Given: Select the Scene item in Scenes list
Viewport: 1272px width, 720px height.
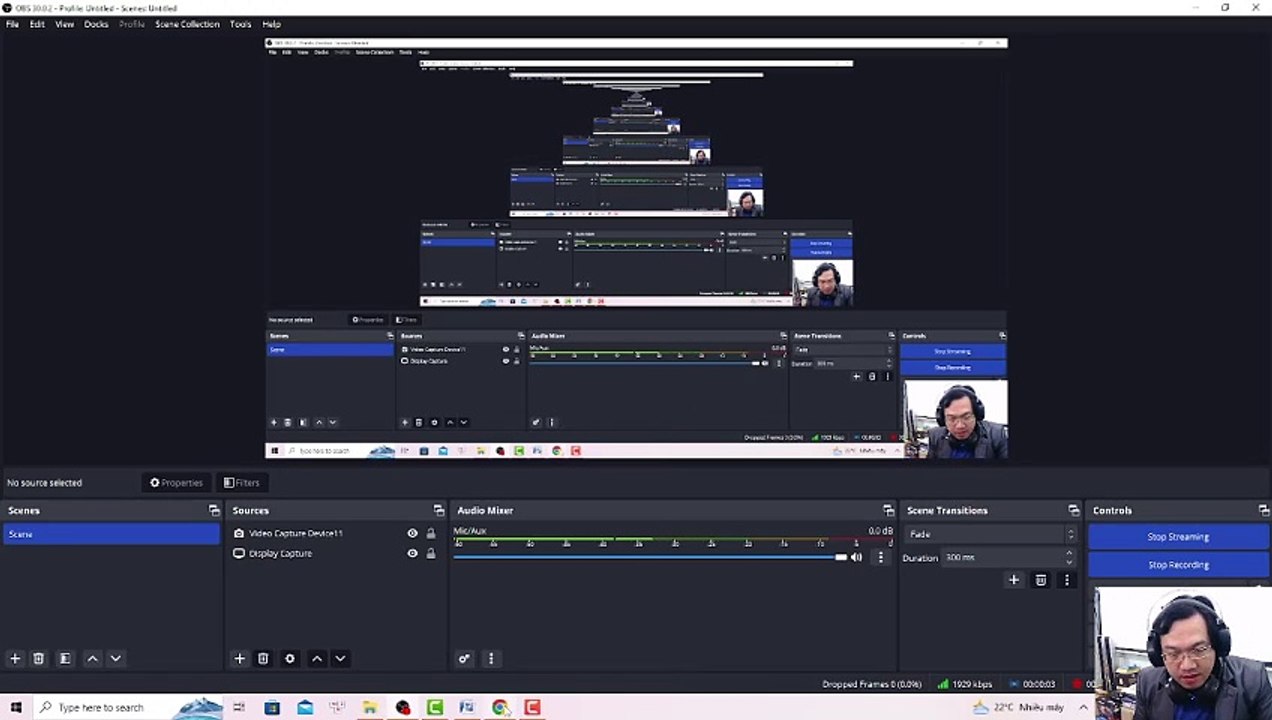Looking at the screenshot, I should pyautogui.click(x=111, y=534).
